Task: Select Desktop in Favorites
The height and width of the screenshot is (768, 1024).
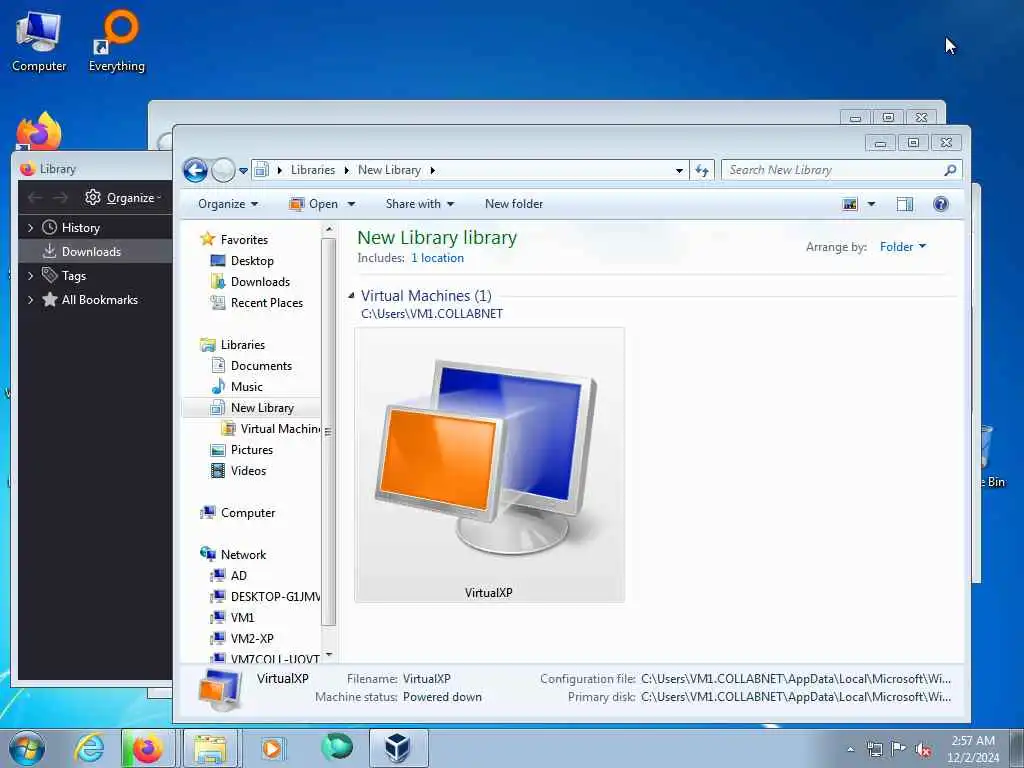Action: click(252, 261)
